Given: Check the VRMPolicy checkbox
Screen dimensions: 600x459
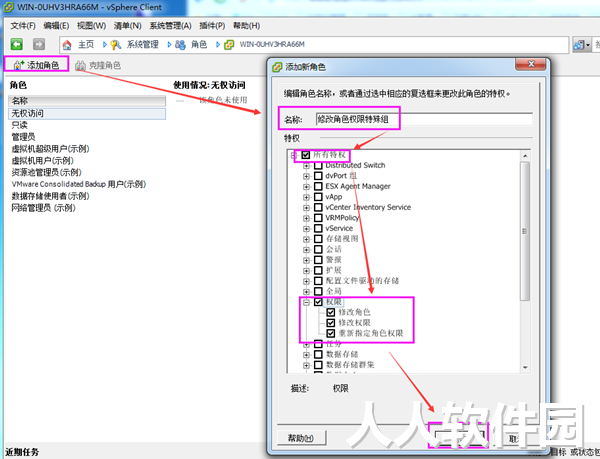Looking at the screenshot, I should coord(318,218).
